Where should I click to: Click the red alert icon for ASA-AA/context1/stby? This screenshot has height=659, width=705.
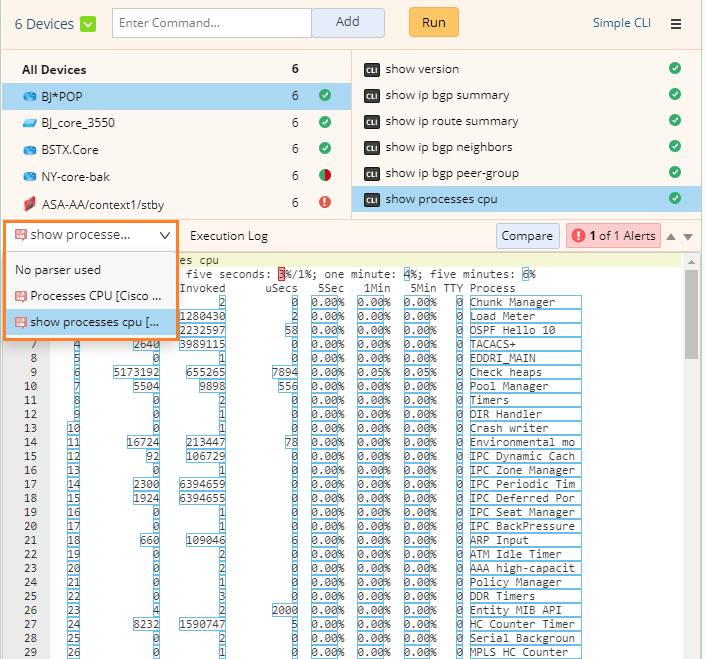point(324,202)
